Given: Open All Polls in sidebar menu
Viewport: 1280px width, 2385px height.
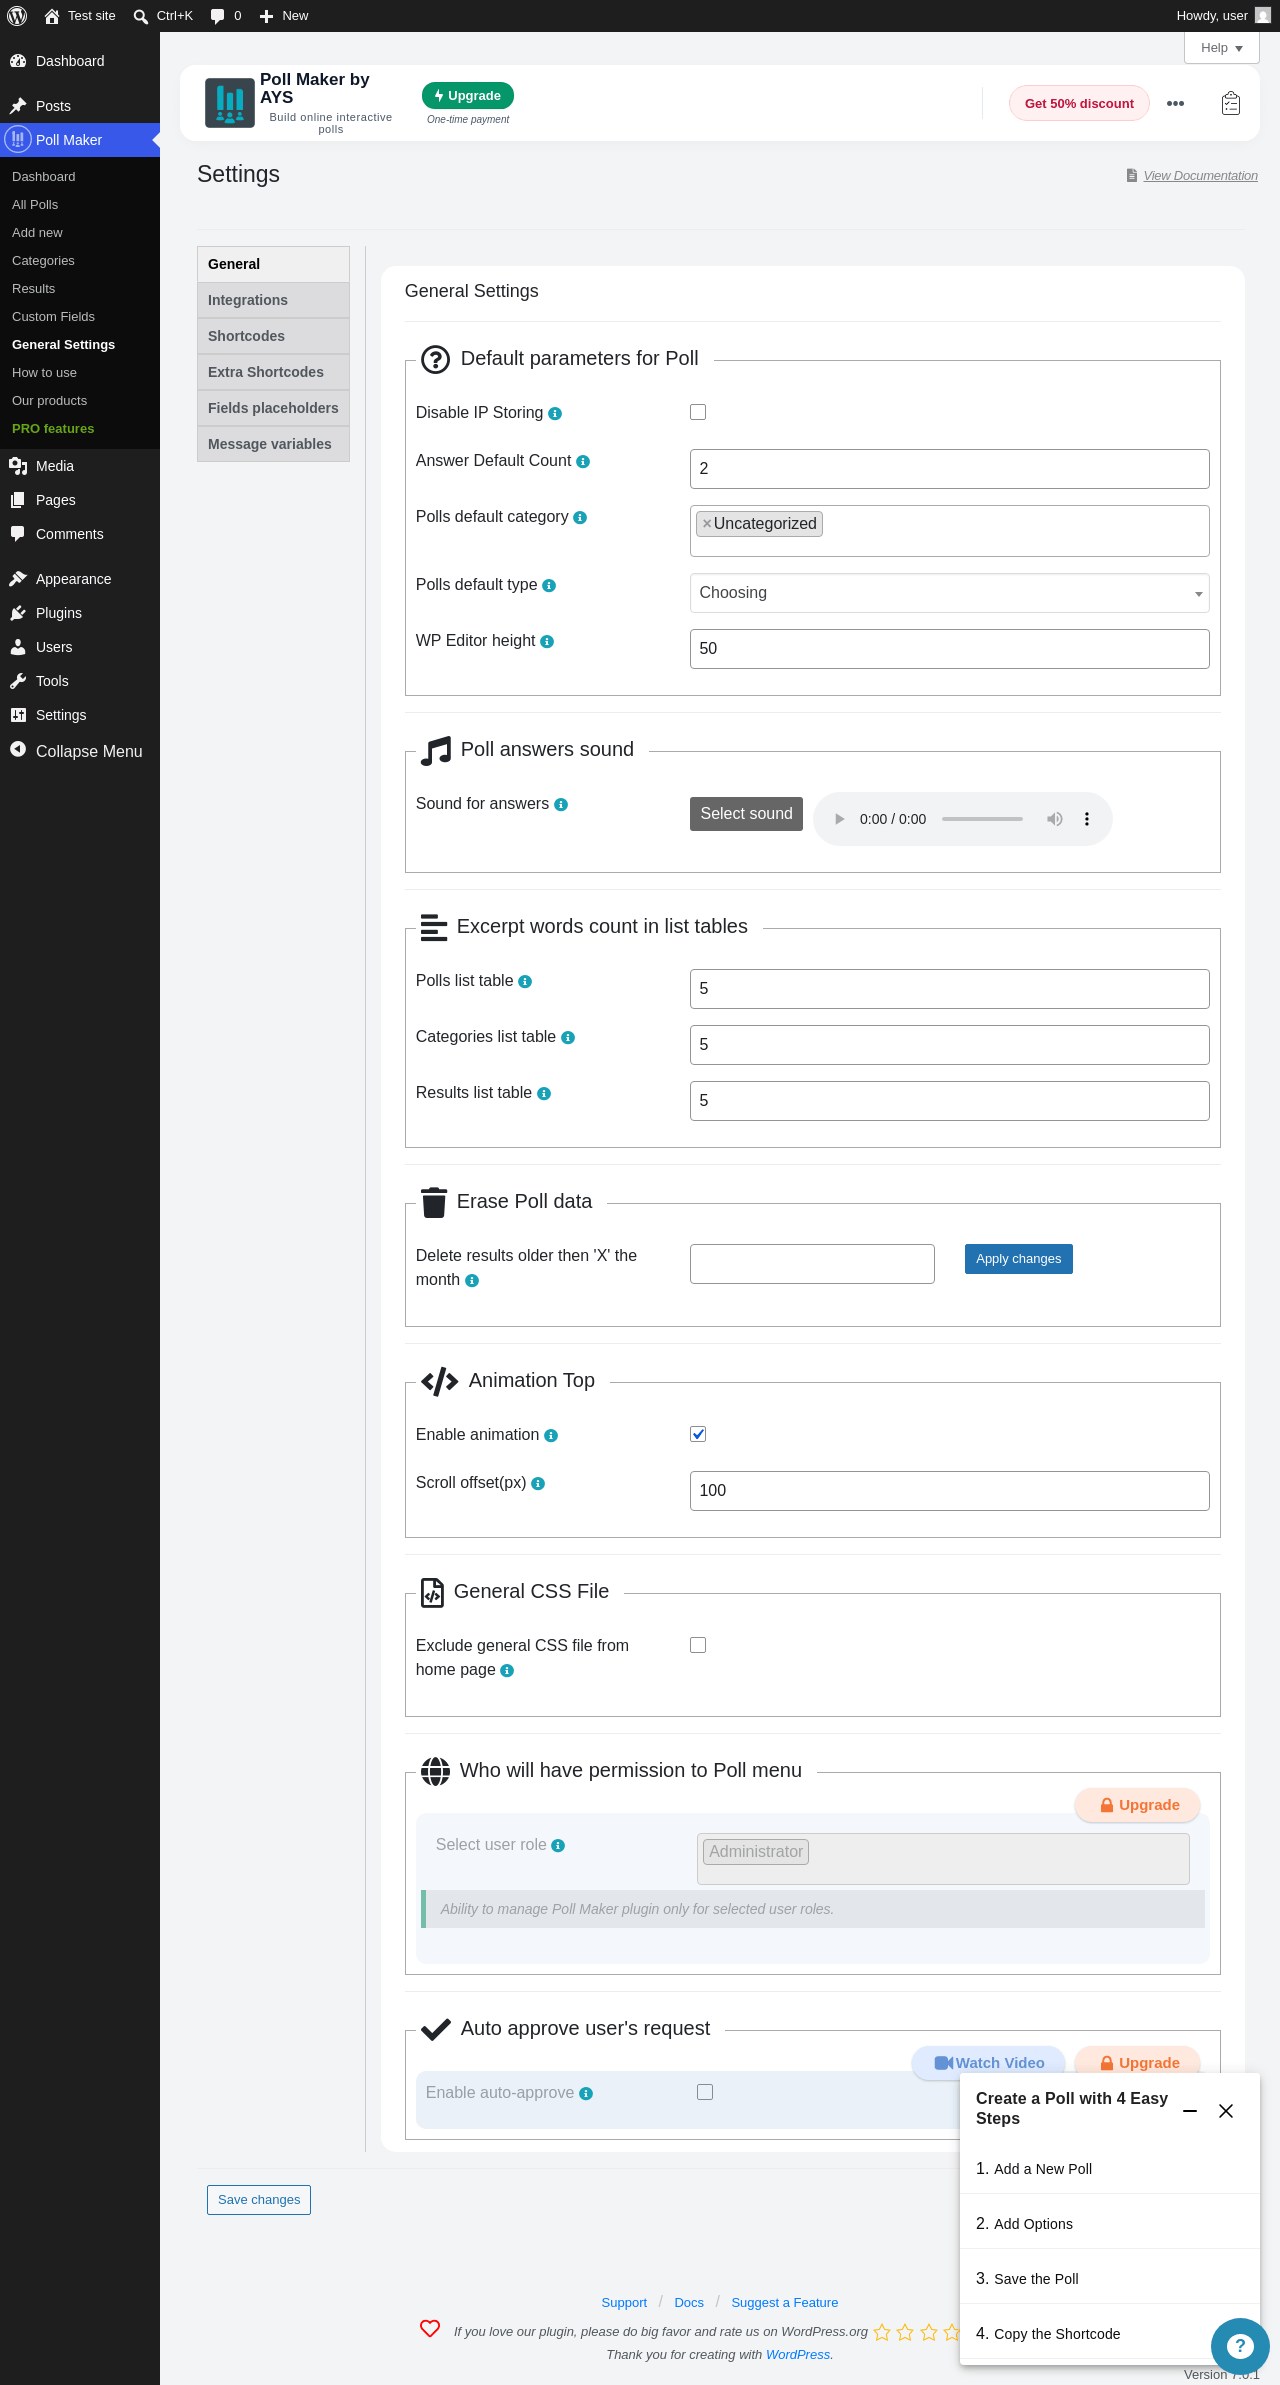Looking at the screenshot, I should (x=35, y=204).
